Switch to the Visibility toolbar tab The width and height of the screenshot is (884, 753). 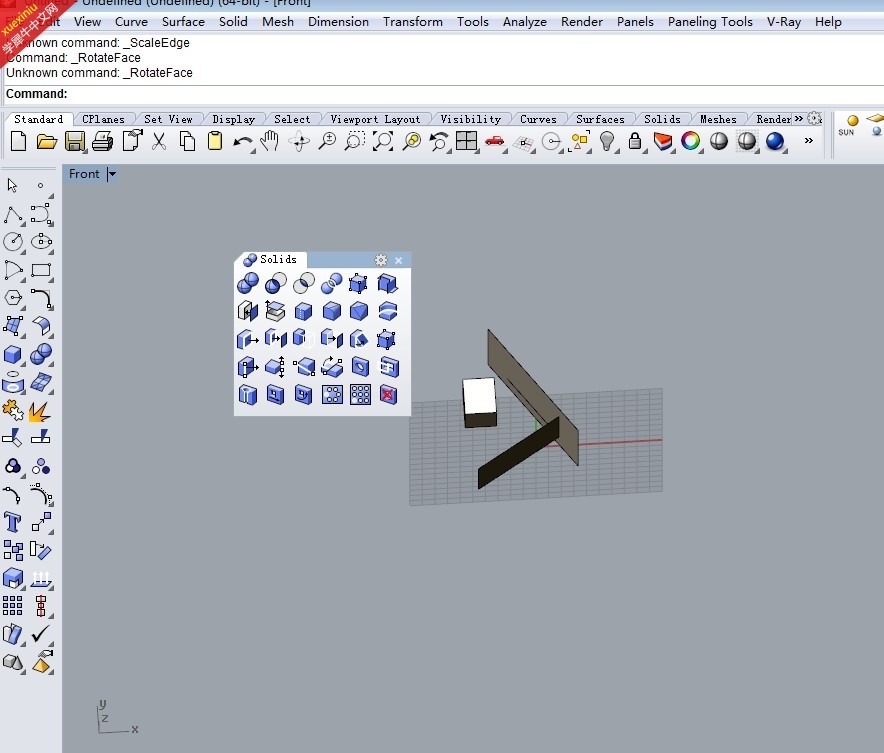470,119
